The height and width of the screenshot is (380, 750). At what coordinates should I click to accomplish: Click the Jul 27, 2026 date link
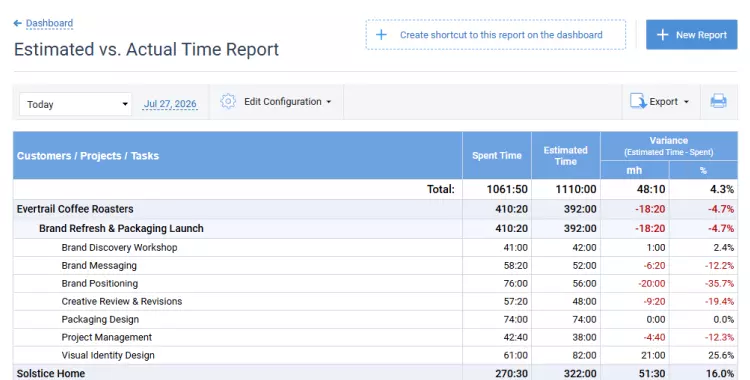coord(170,104)
